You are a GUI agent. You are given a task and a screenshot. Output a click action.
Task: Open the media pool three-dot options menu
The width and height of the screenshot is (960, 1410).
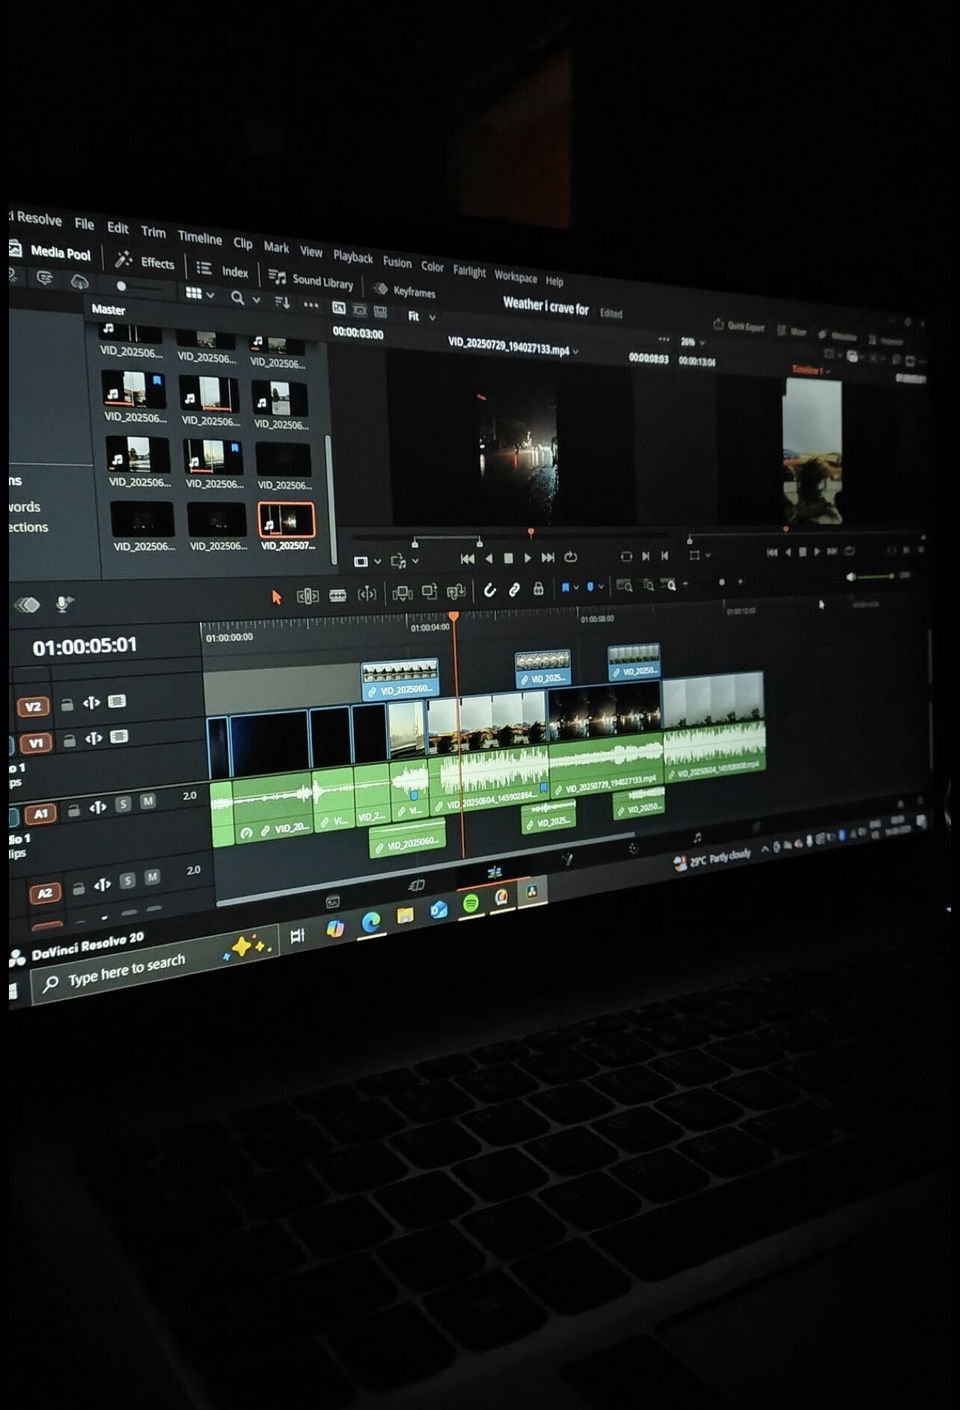coord(311,305)
